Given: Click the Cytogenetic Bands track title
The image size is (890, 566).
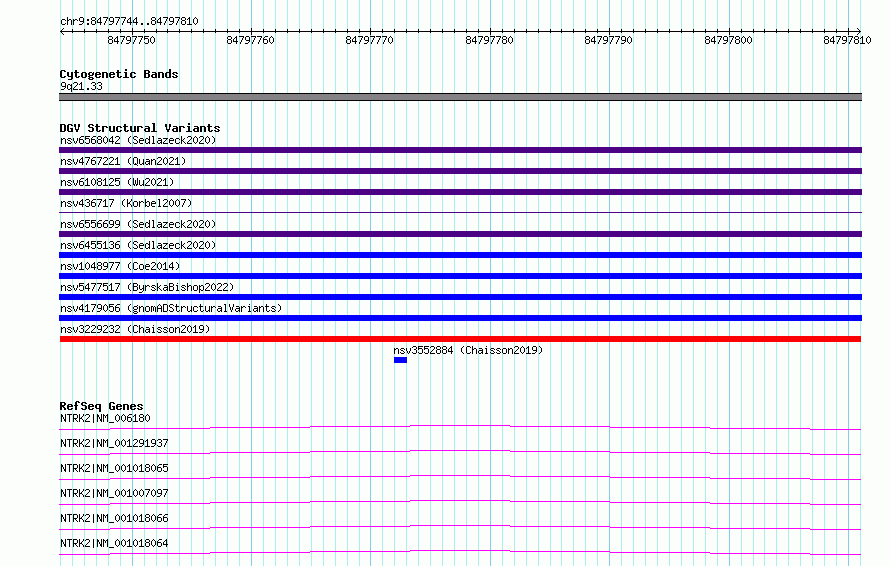Looking at the screenshot, I should tap(119, 74).
